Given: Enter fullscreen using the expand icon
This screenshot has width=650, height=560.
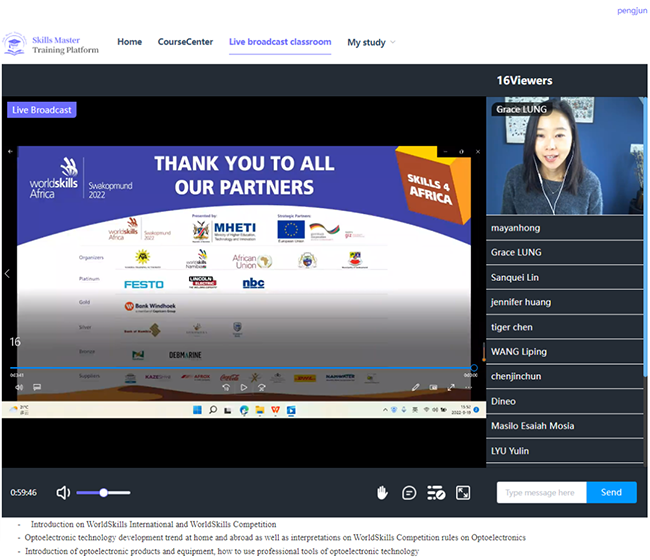Looking at the screenshot, I should (464, 492).
